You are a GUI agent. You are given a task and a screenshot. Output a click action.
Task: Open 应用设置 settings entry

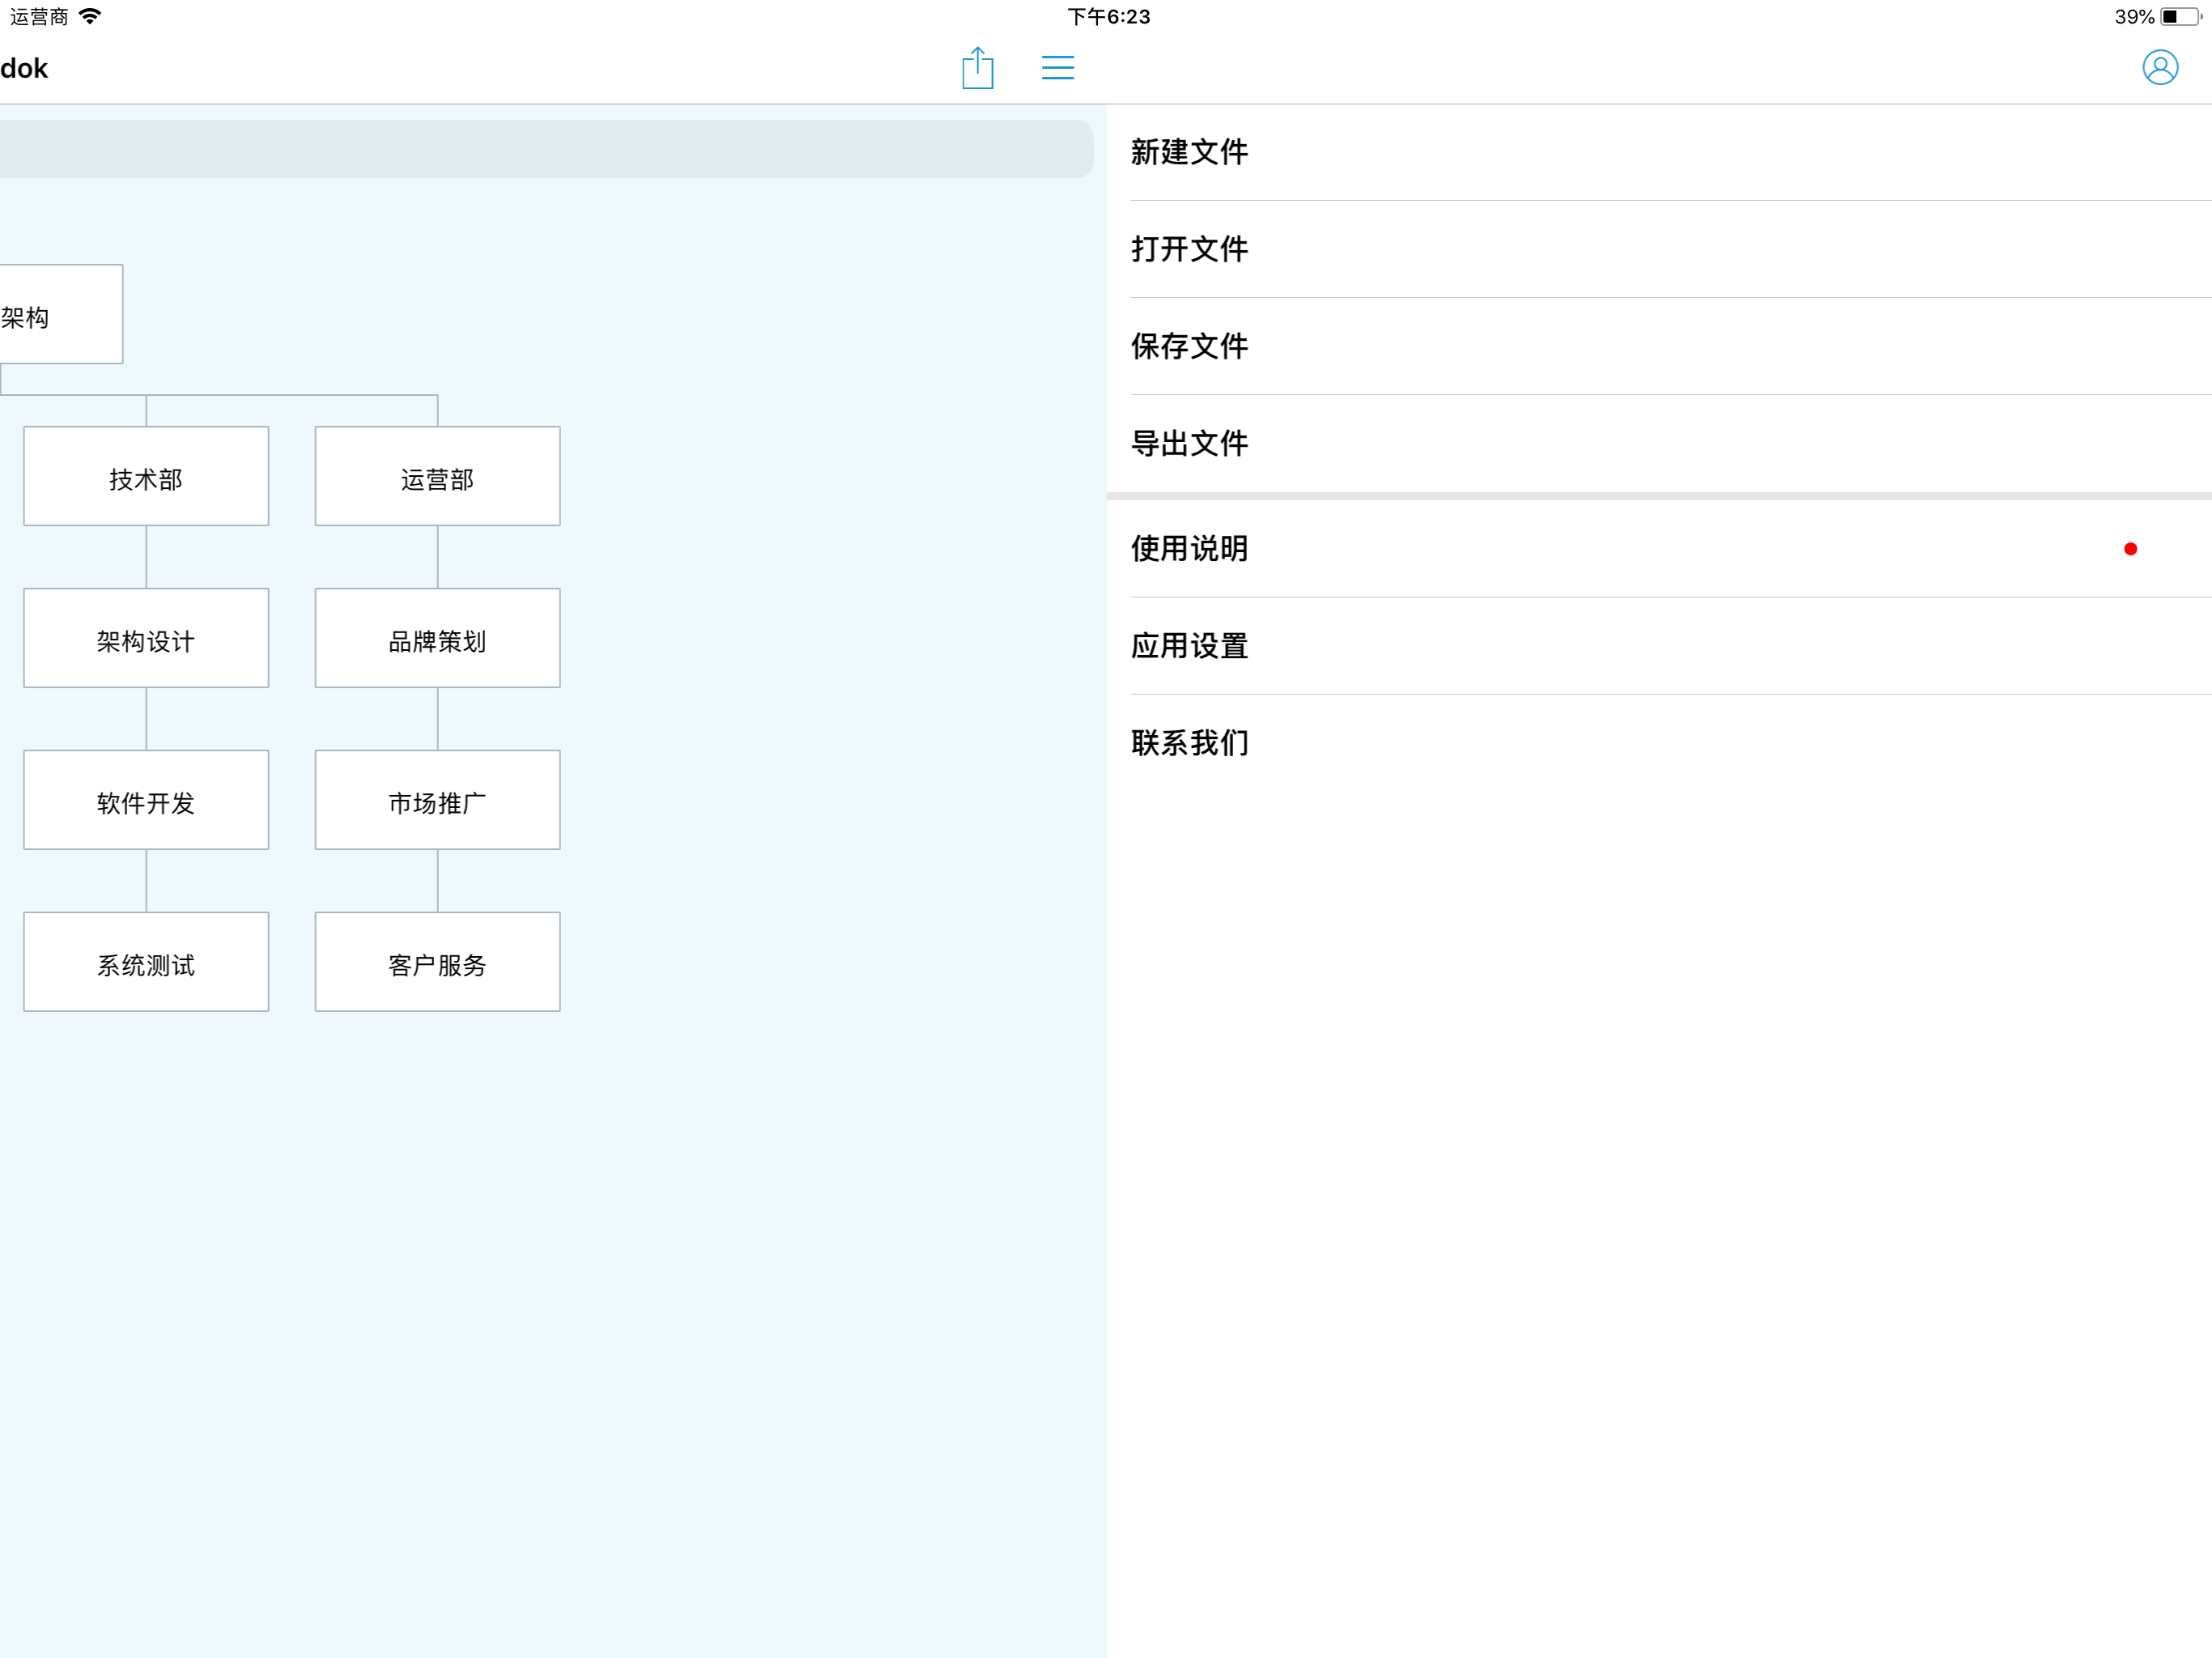click(x=1189, y=646)
